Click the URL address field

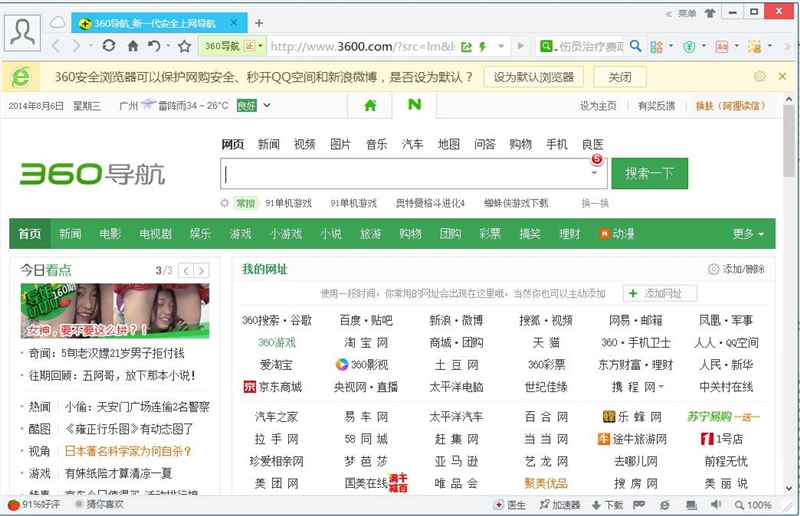point(363,46)
